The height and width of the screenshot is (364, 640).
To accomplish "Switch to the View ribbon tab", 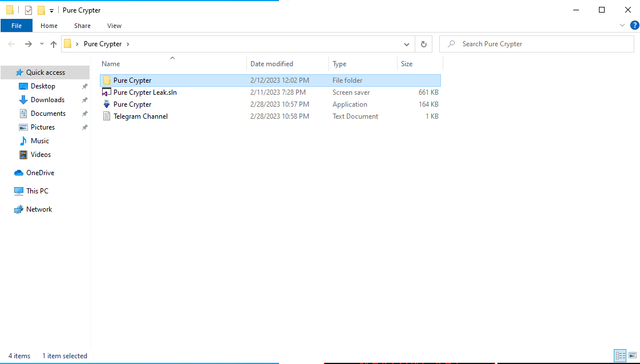I will pos(114,26).
